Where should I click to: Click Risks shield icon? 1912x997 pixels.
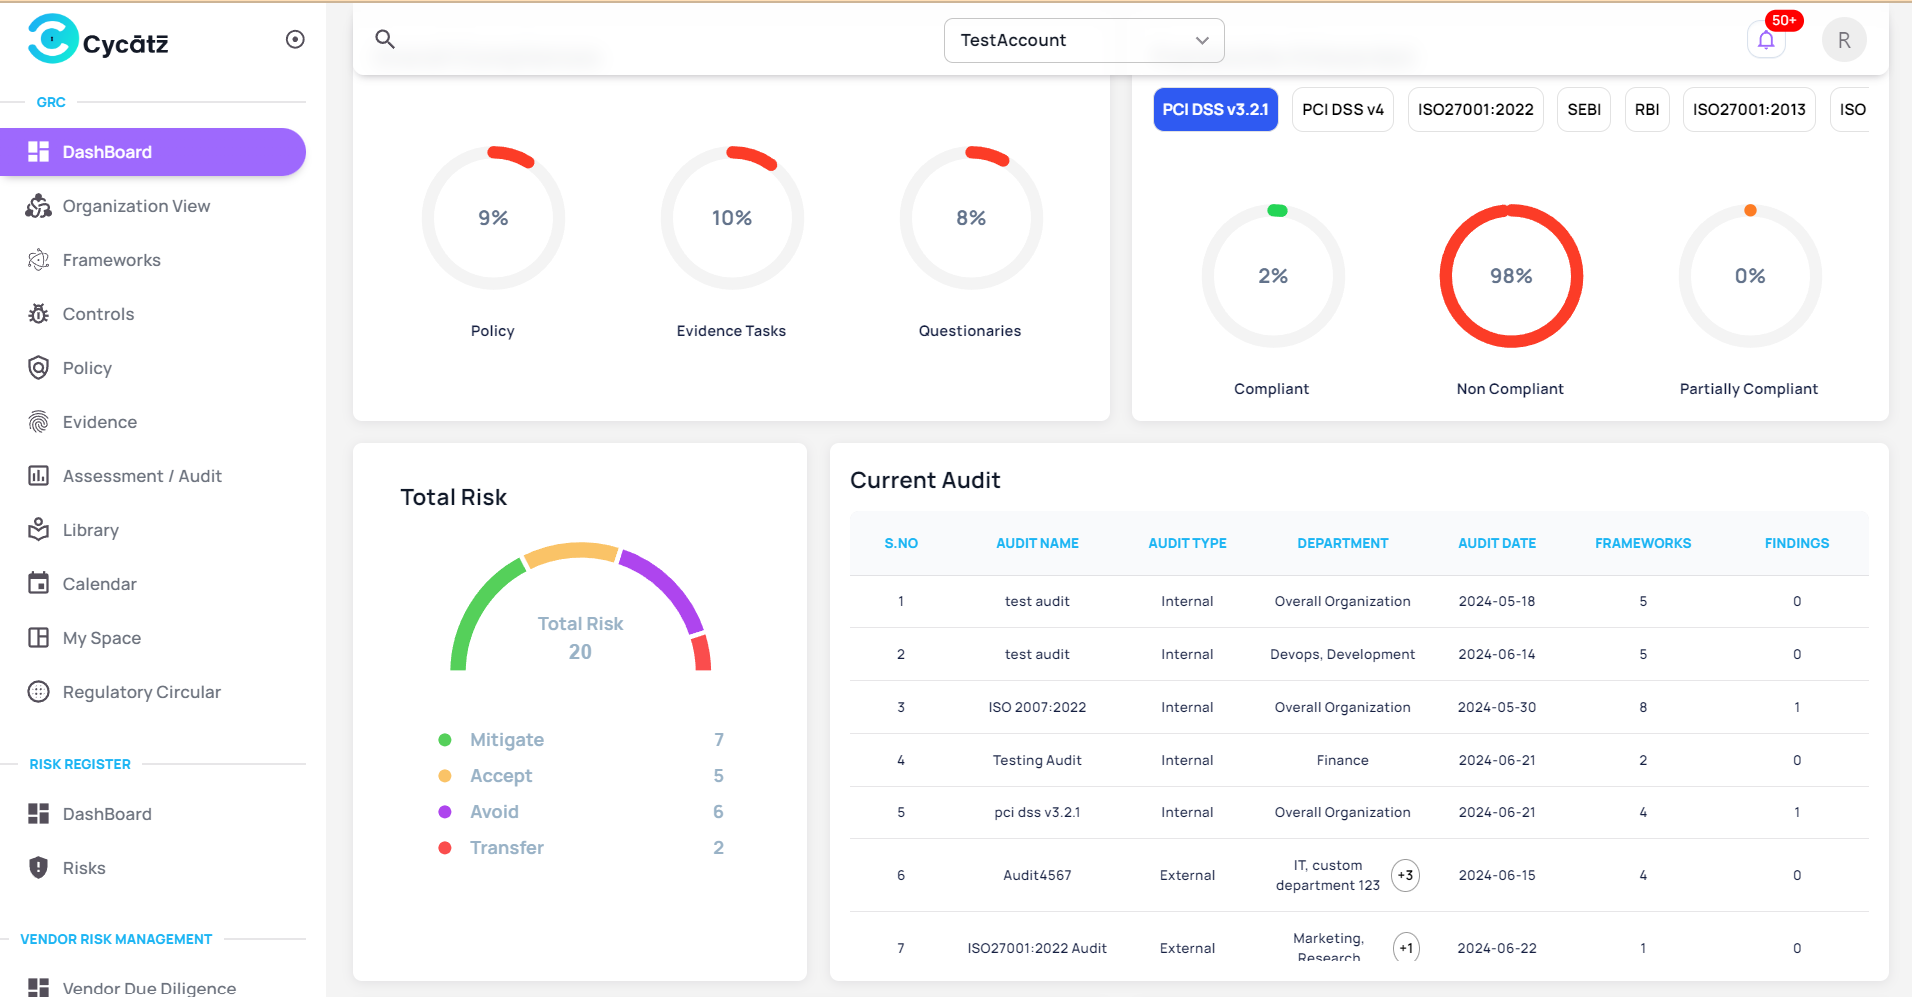click(38, 868)
